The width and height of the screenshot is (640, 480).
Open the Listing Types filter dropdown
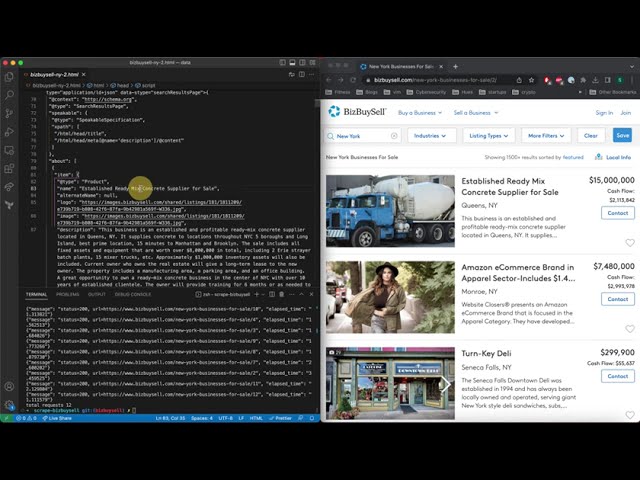[x=489, y=136]
